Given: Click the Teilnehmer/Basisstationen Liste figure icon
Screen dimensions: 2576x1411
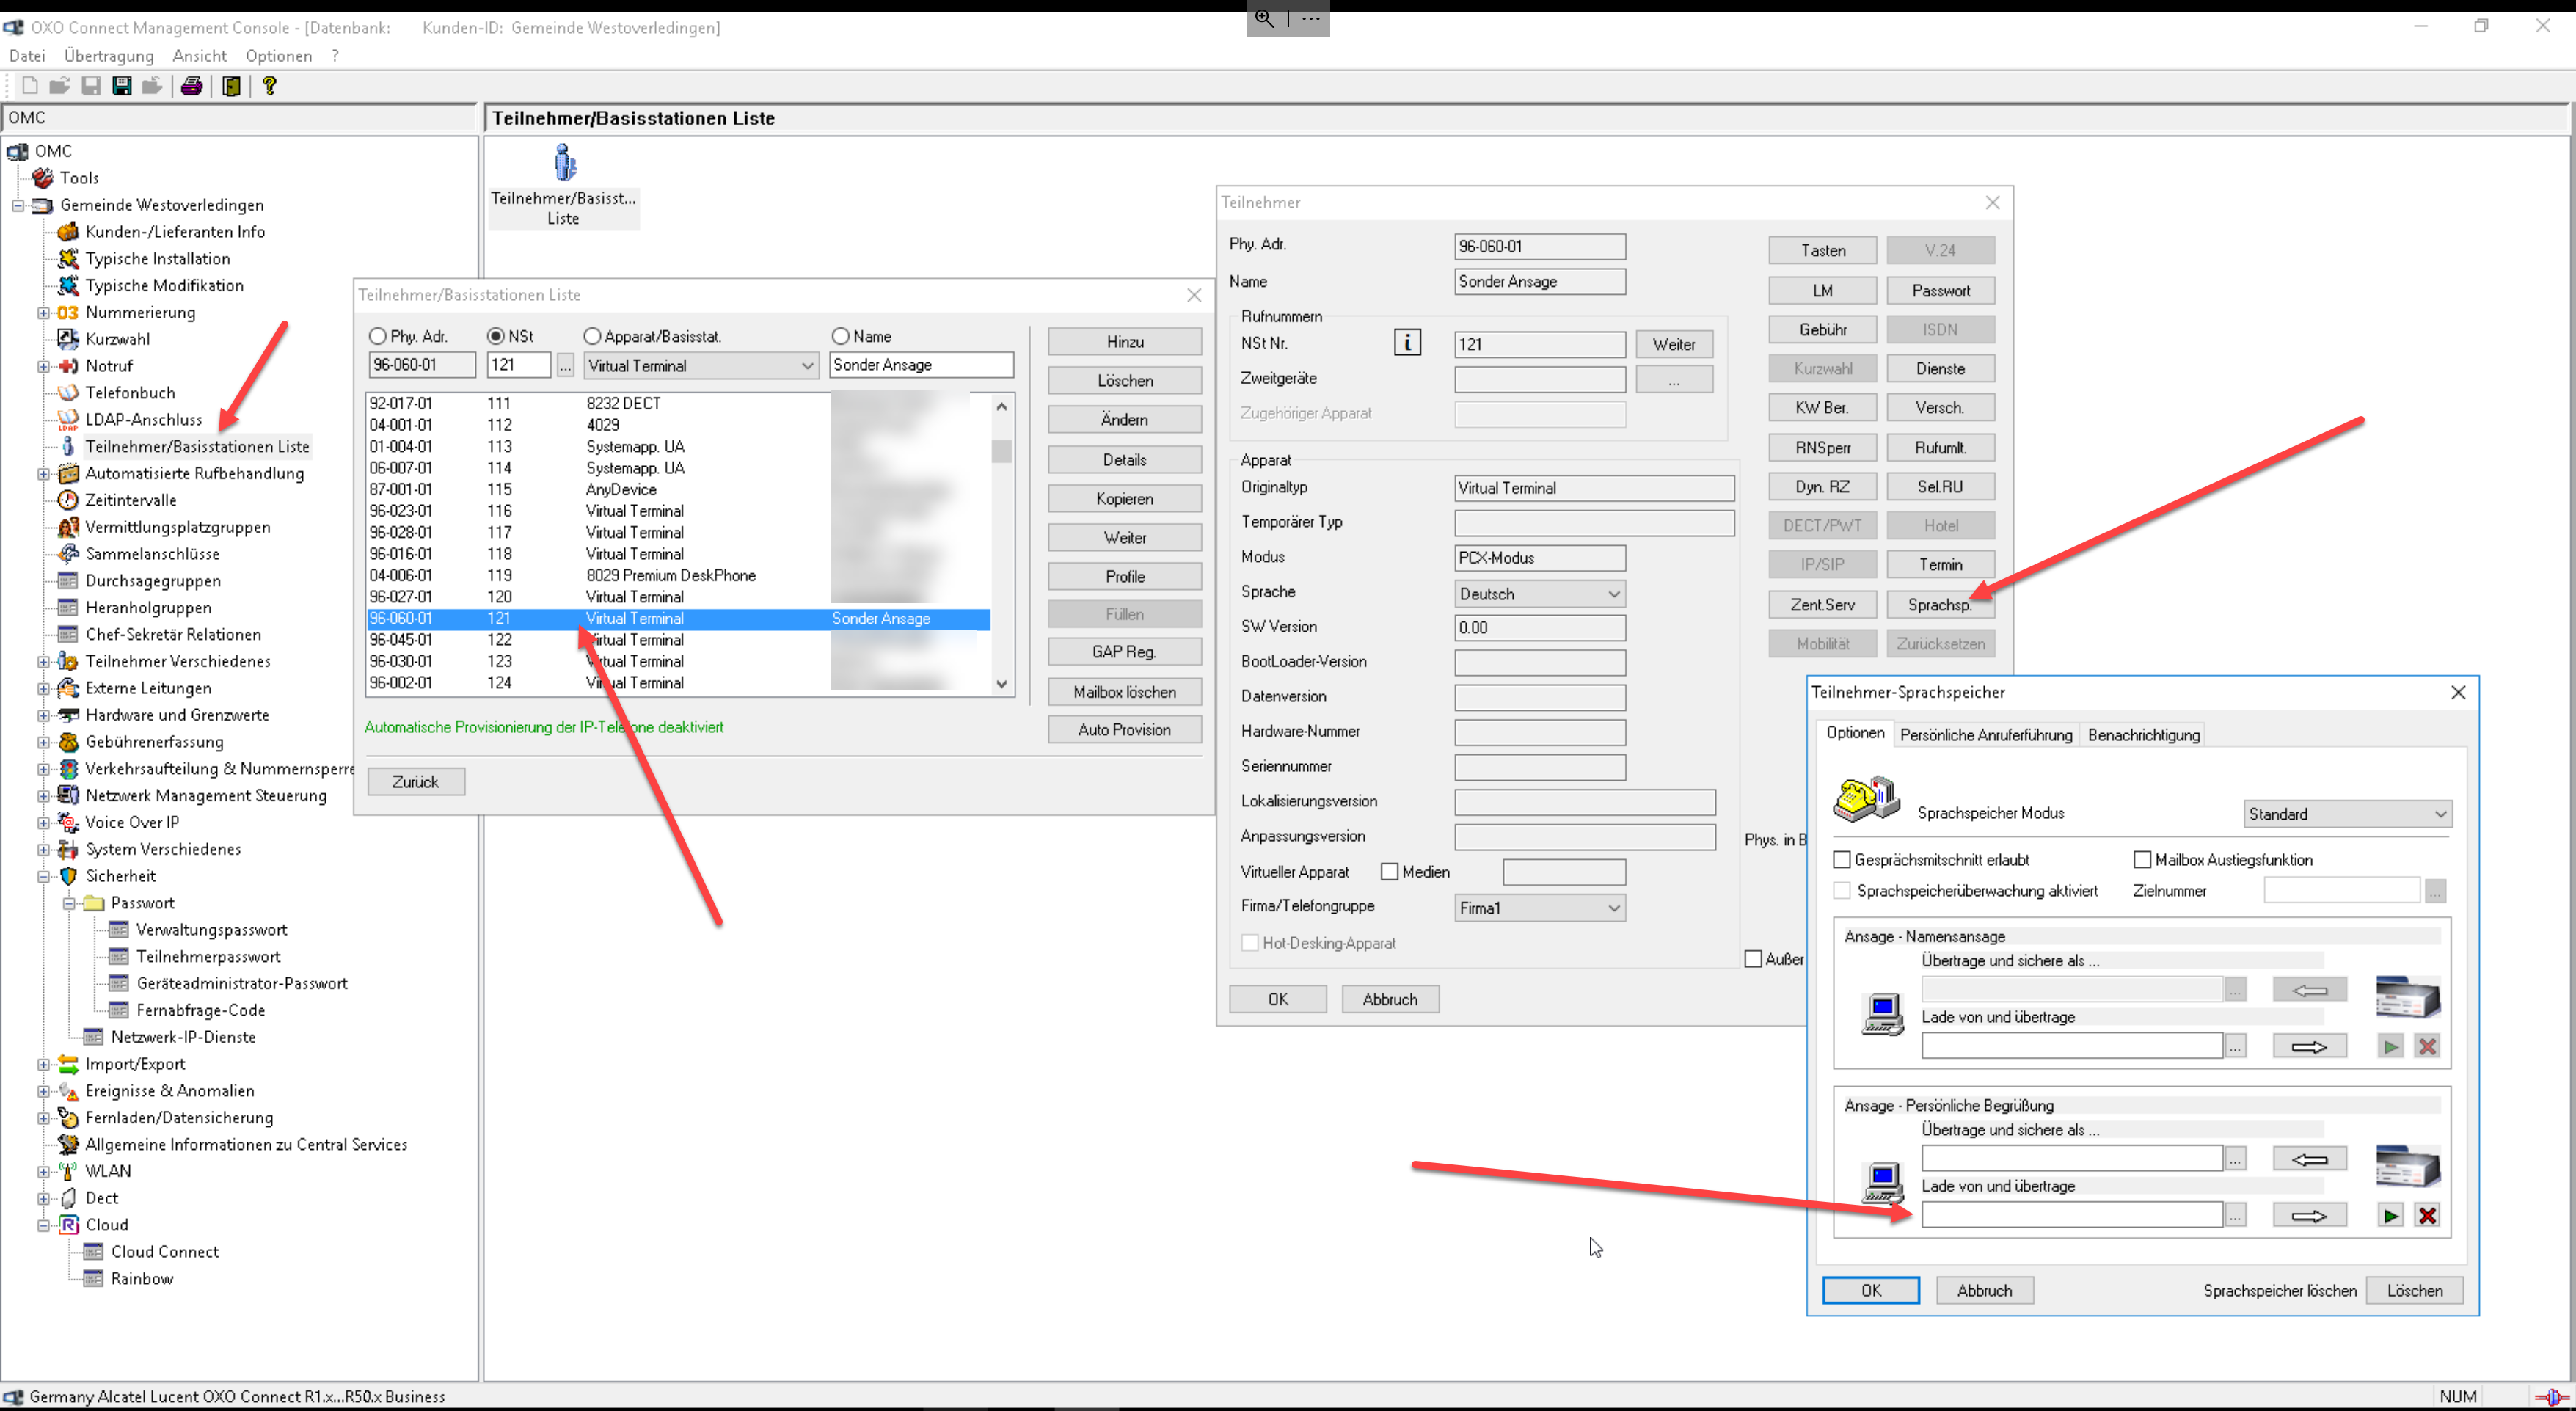Looking at the screenshot, I should [565, 162].
